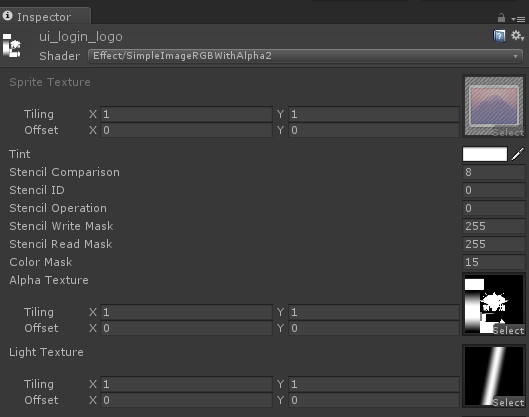The height and width of the screenshot is (417, 529).
Task: Switch to the Inspector tab
Action: pos(44,17)
